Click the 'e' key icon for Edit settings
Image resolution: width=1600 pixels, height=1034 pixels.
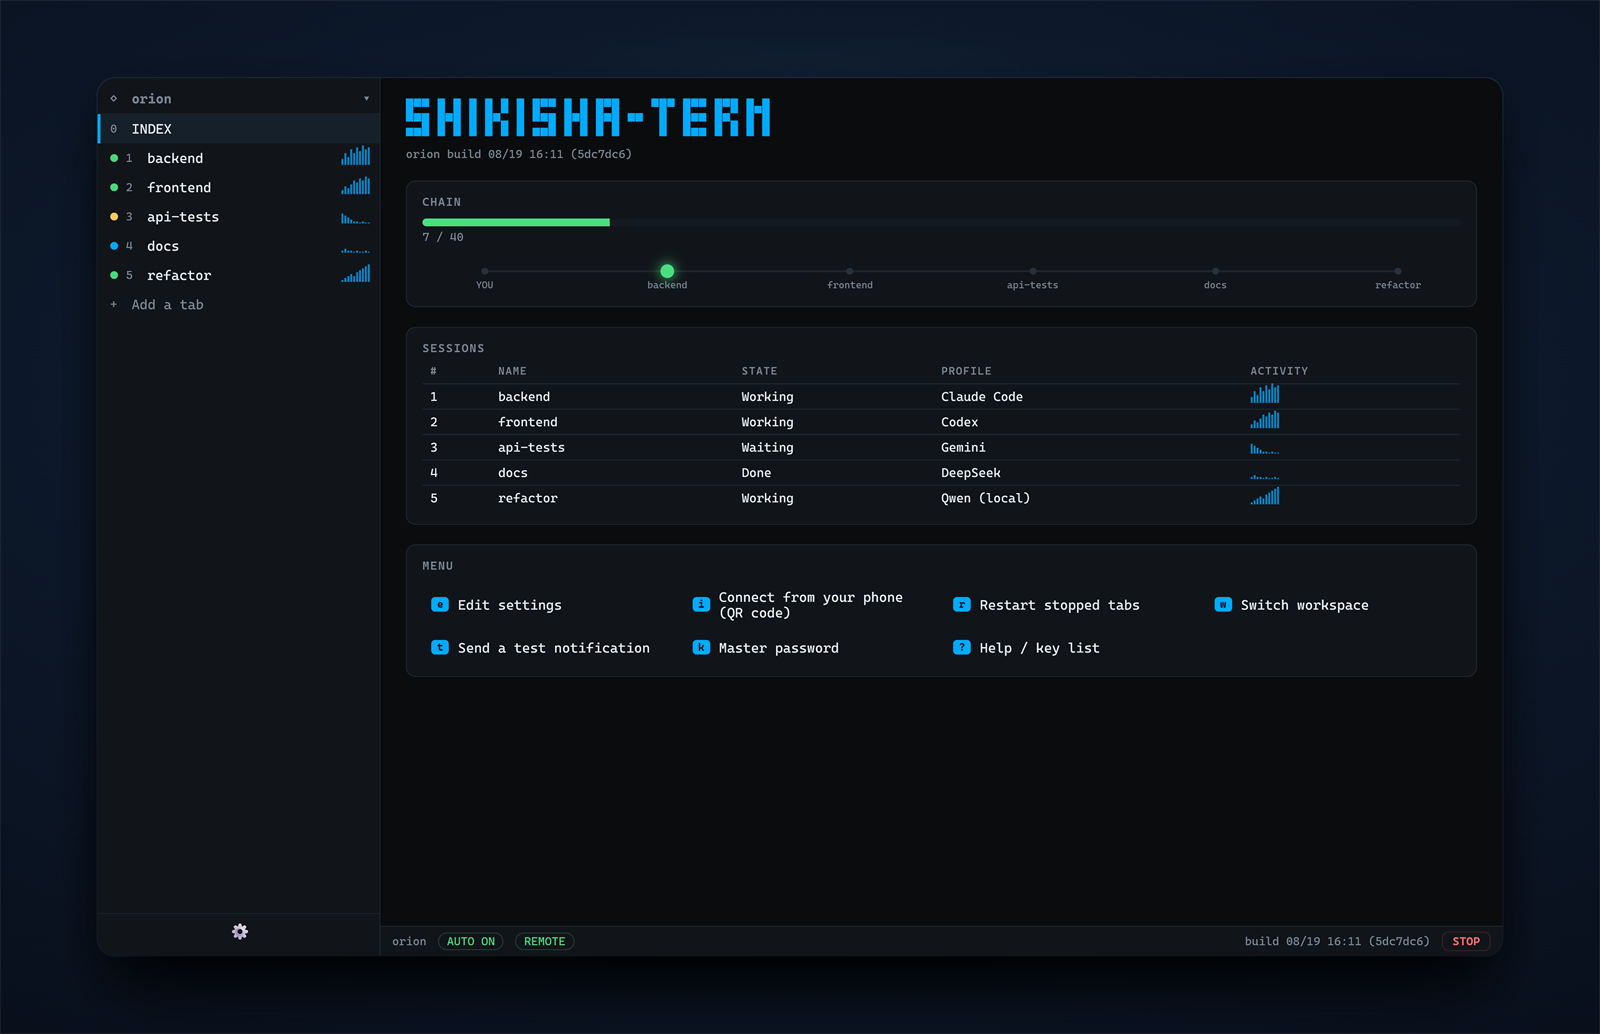point(440,604)
